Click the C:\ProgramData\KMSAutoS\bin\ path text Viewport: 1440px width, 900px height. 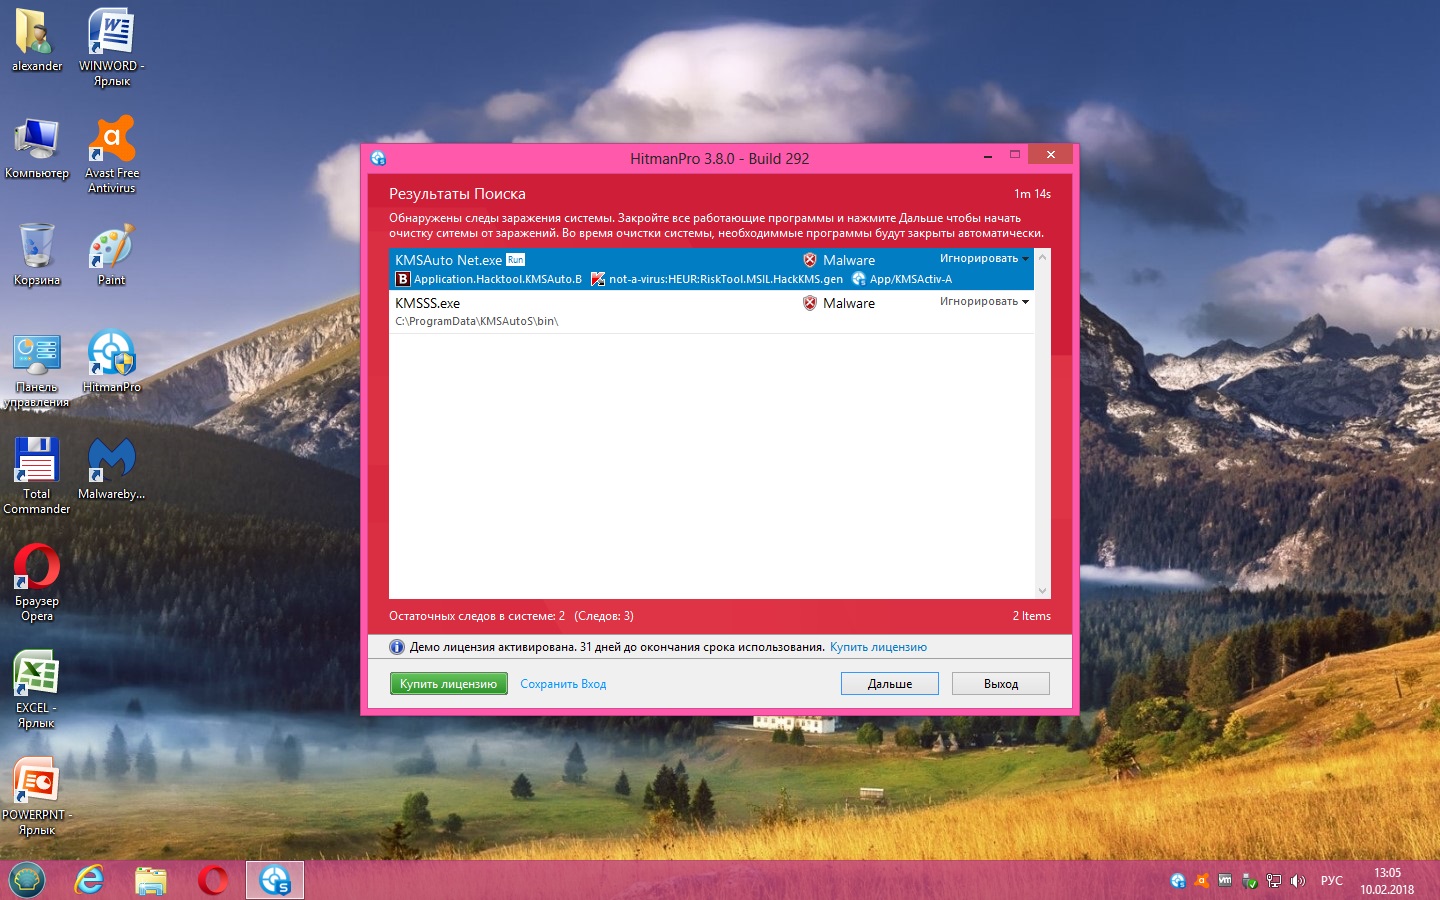[477, 321]
